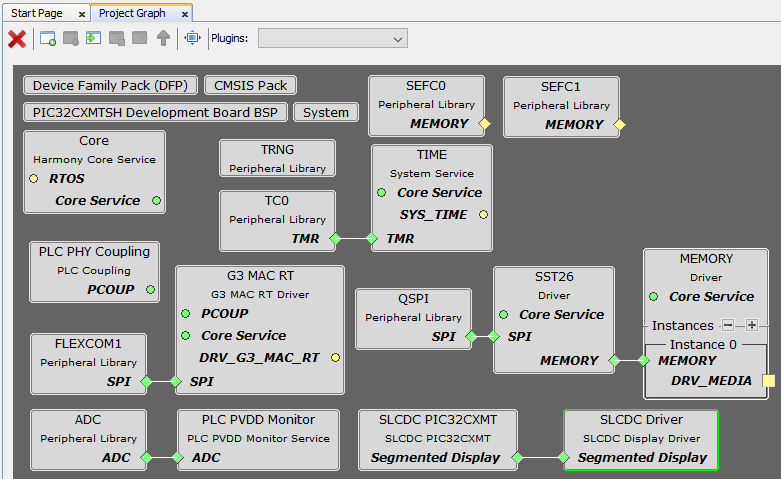Click the green arrow enter group icon
The height and width of the screenshot is (479, 781).
(94, 38)
